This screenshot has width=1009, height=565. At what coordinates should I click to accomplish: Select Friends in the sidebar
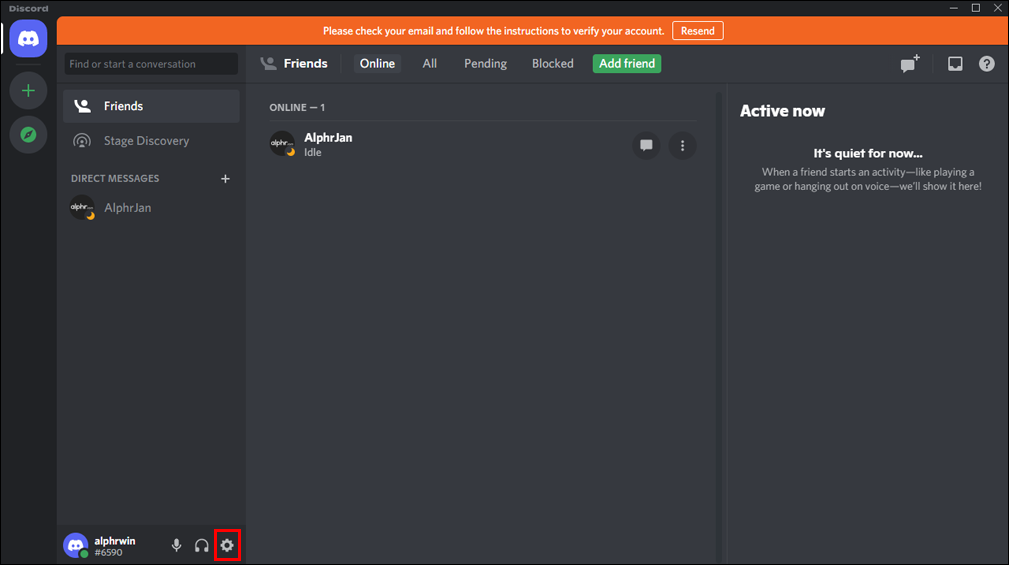point(151,106)
